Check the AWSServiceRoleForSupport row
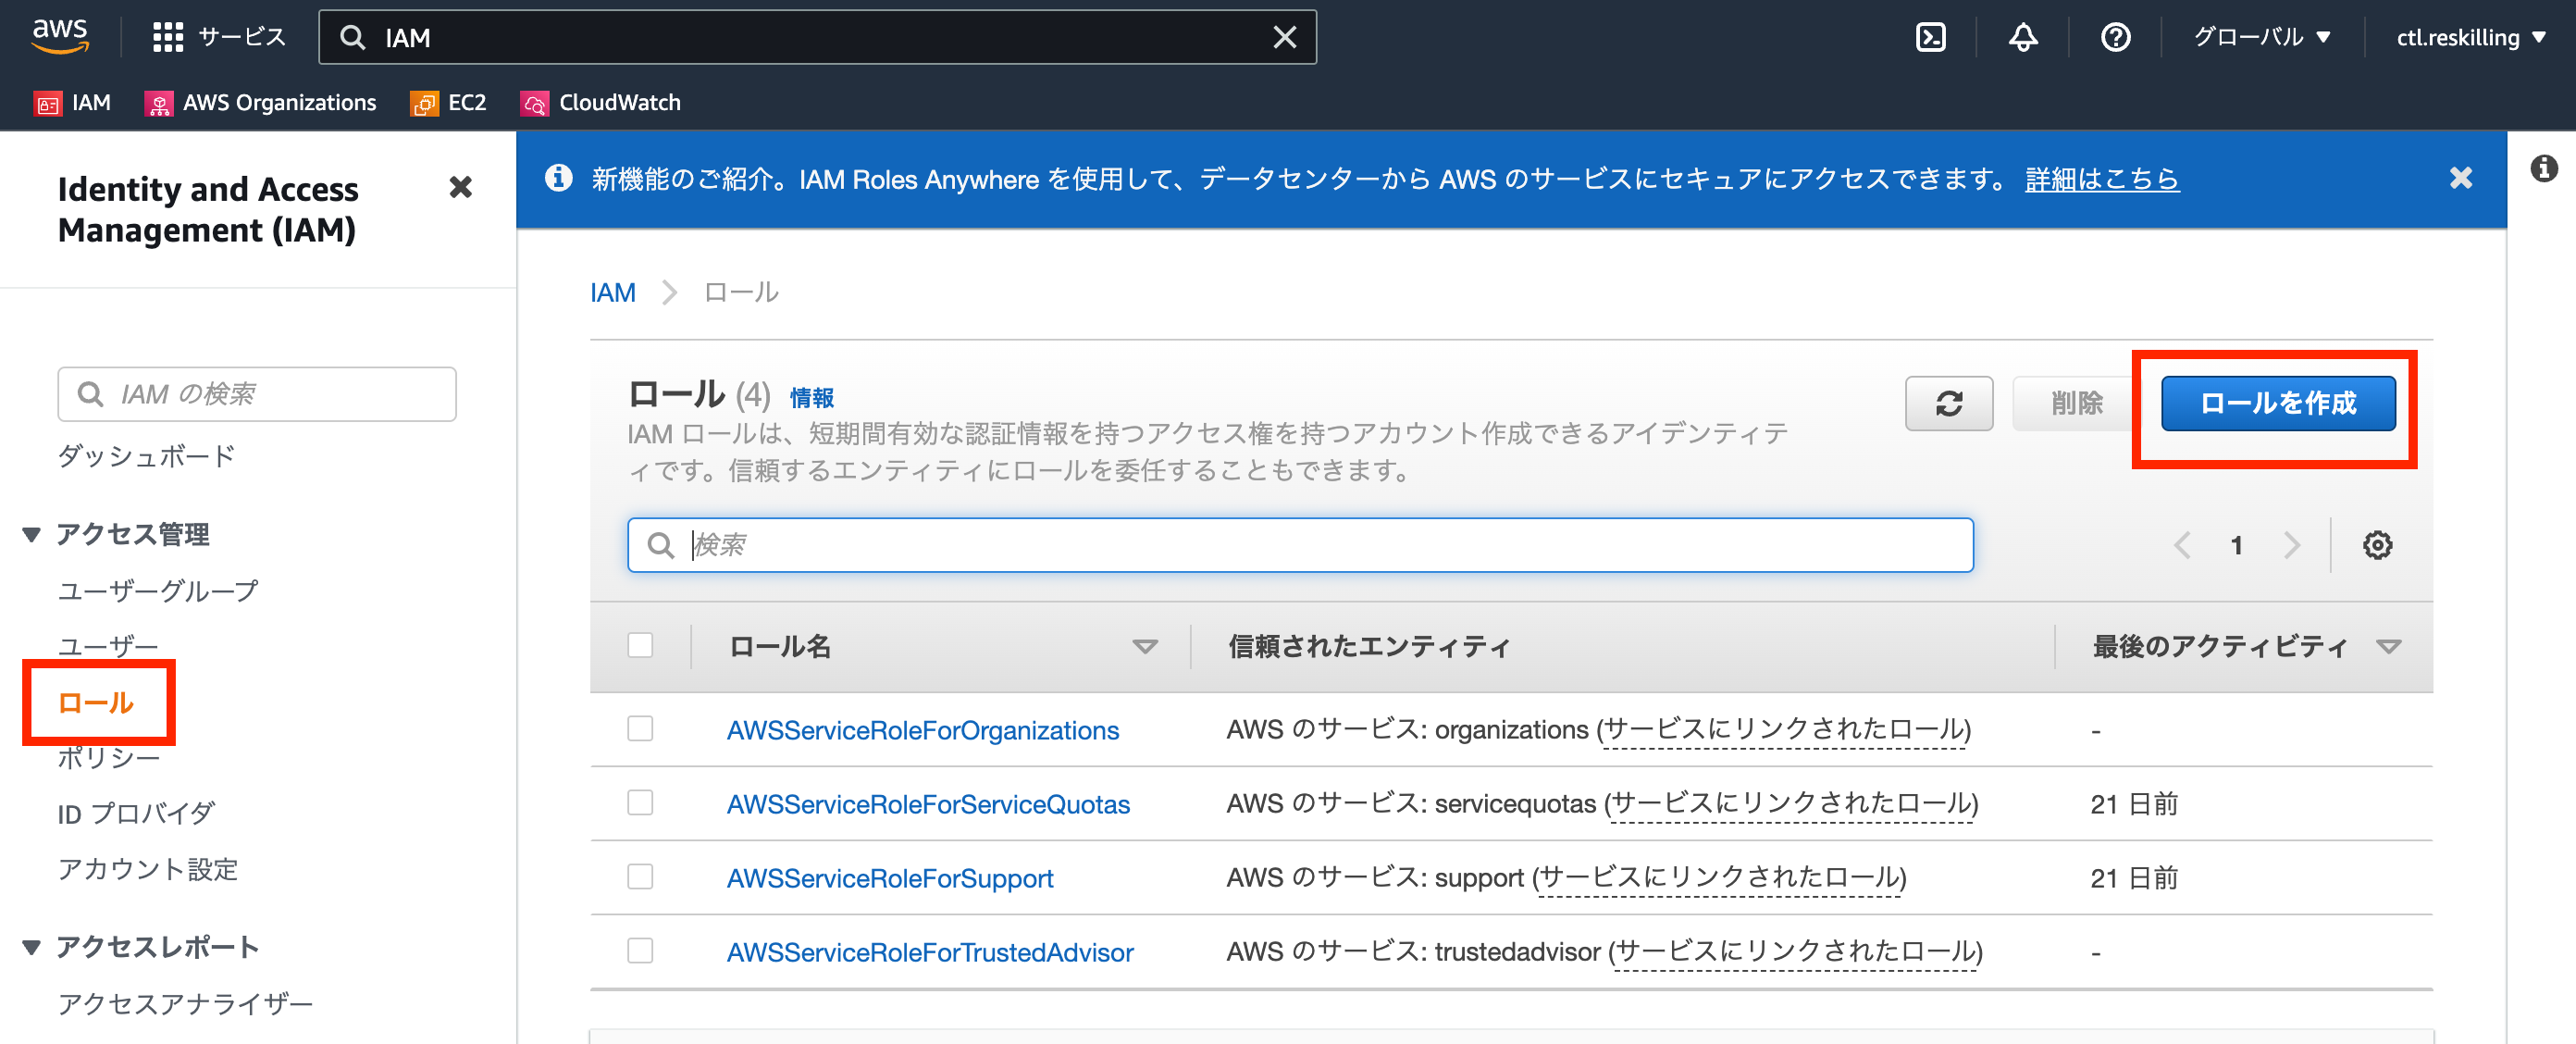The height and width of the screenshot is (1044, 2576). click(x=640, y=877)
